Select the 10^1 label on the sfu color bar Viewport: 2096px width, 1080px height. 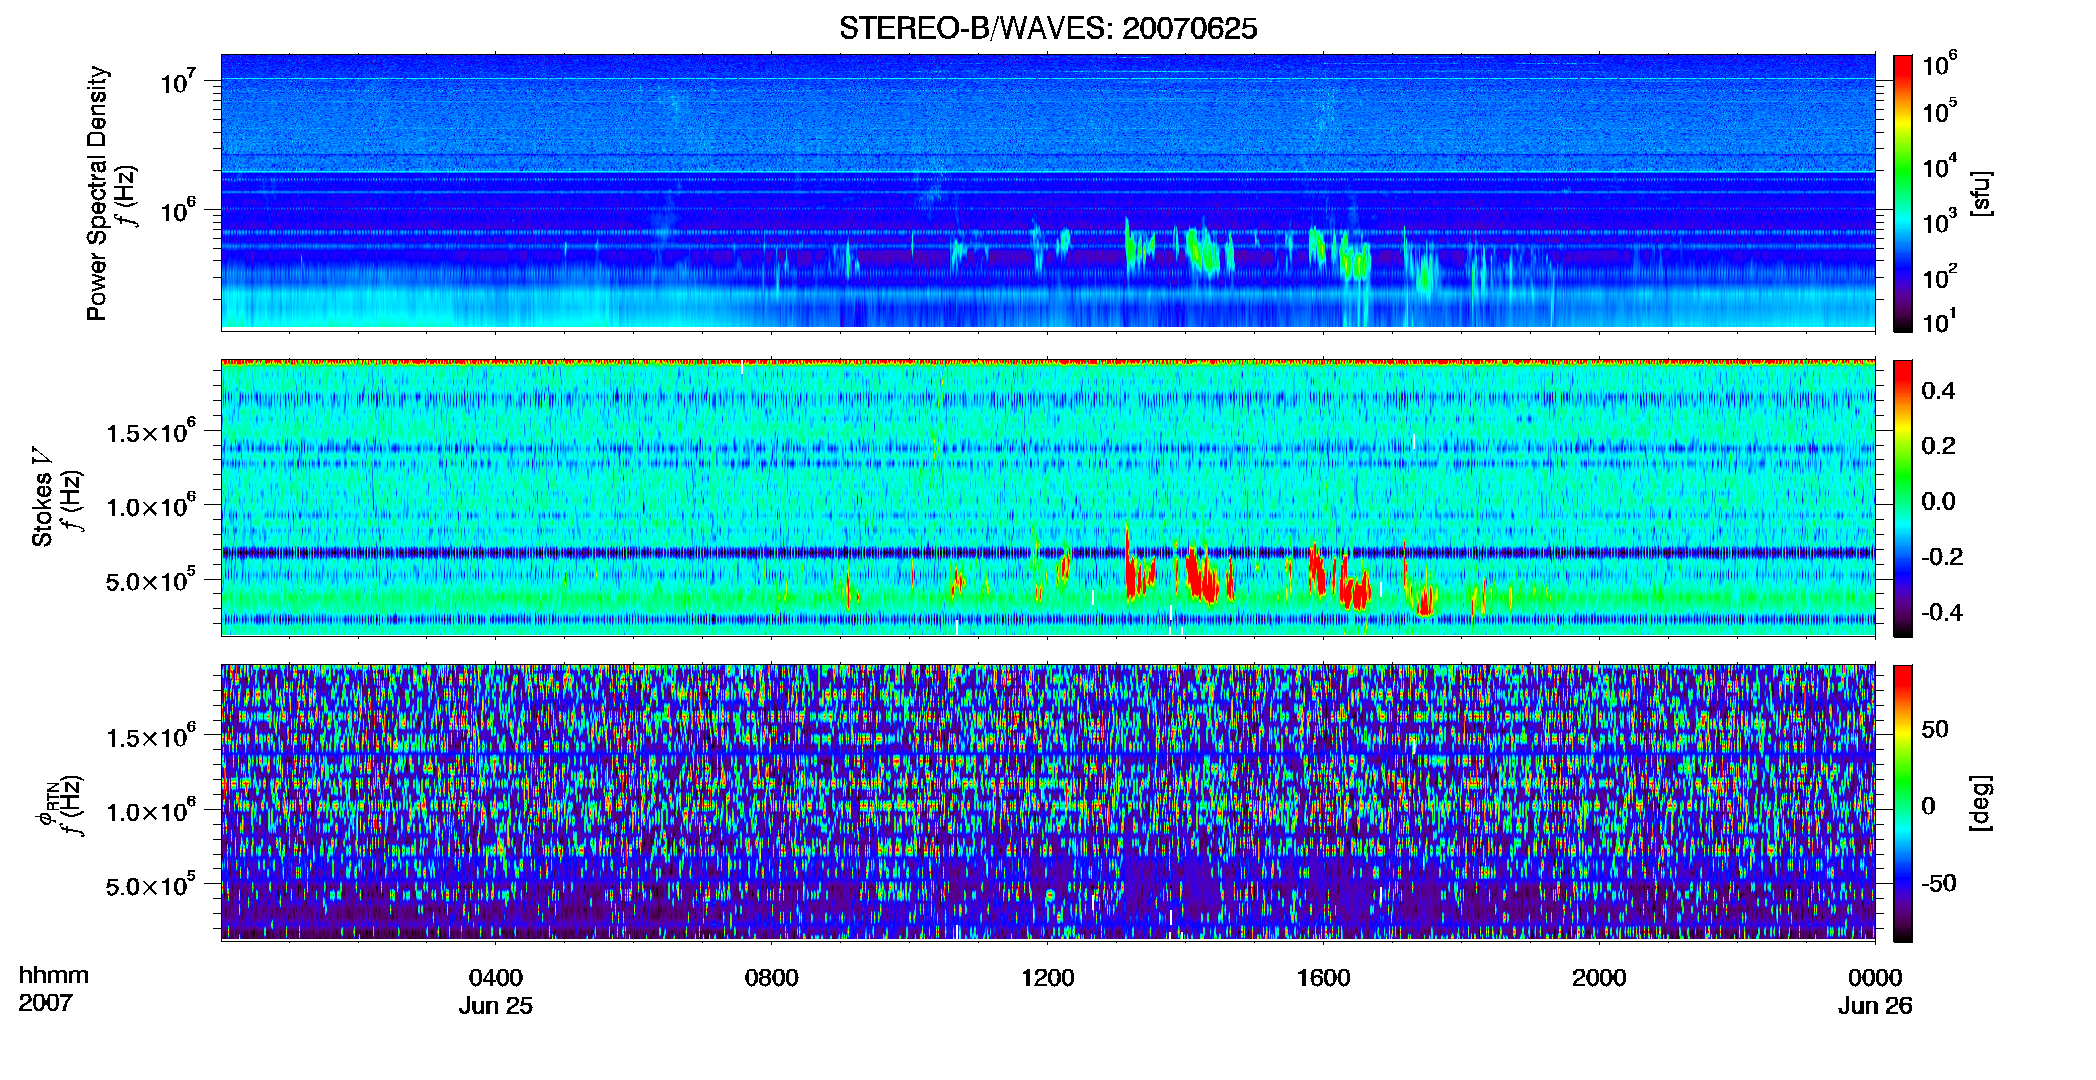(1940, 321)
